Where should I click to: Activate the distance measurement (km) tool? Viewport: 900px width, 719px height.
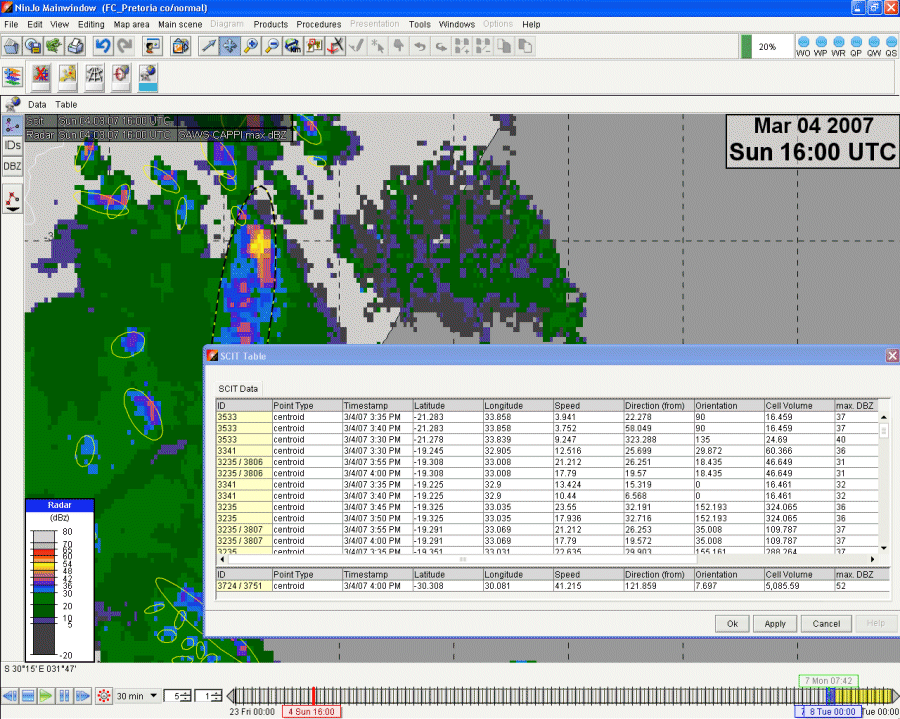click(293, 46)
